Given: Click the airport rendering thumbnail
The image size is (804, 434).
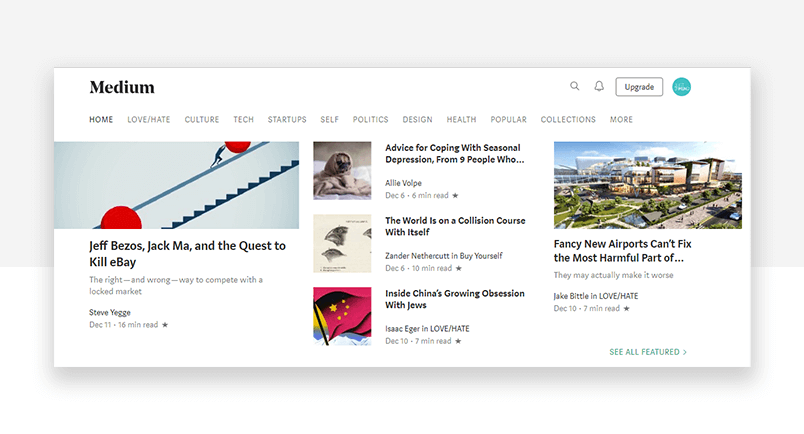Looking at the screenshot, I should pos(648,185).
